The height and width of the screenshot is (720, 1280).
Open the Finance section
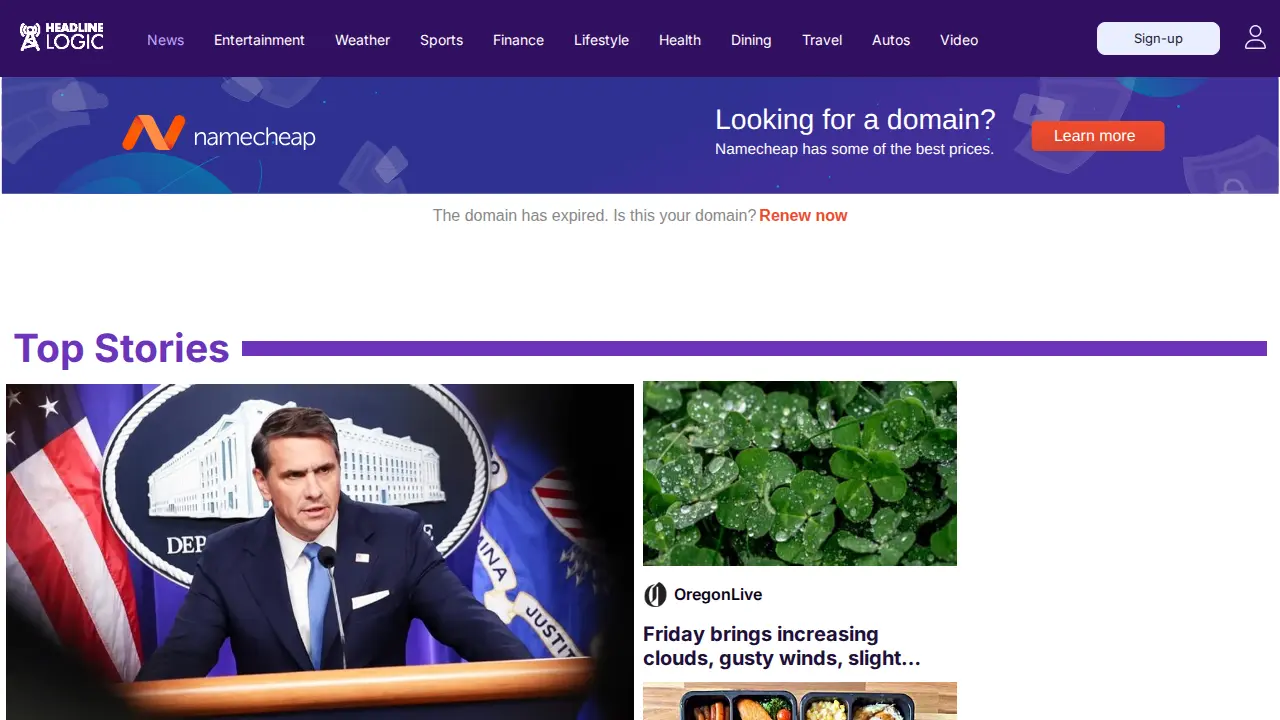point(518,40)
